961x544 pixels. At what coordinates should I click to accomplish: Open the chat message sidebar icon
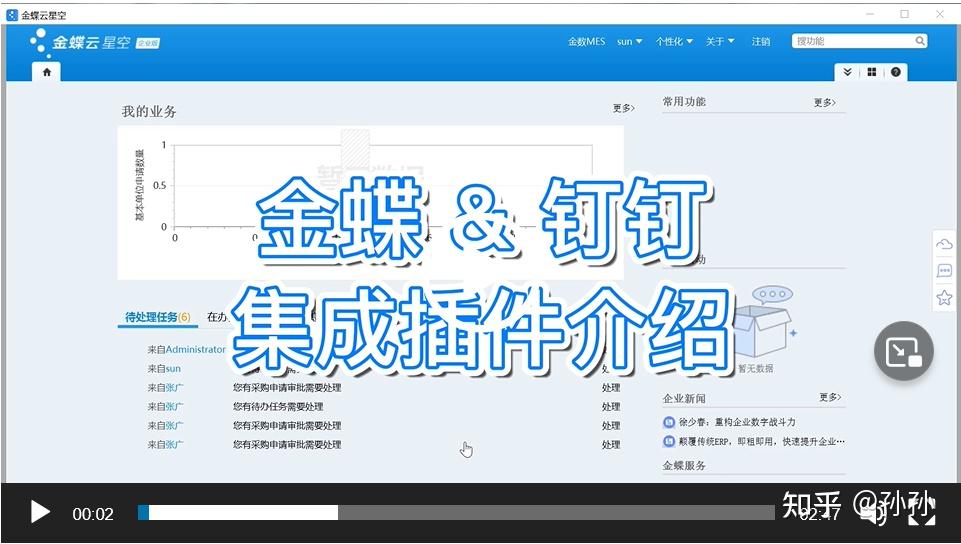[944, 271]
